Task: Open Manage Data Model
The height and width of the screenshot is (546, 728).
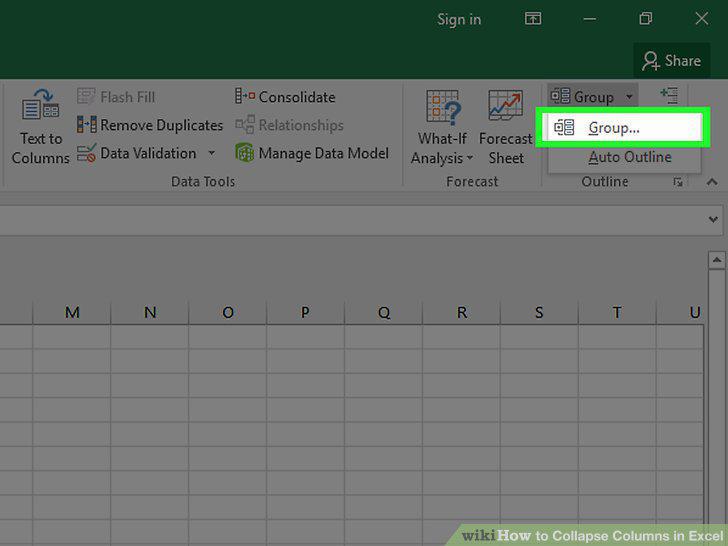Action: pyautogui.click(x=312, y=153)
